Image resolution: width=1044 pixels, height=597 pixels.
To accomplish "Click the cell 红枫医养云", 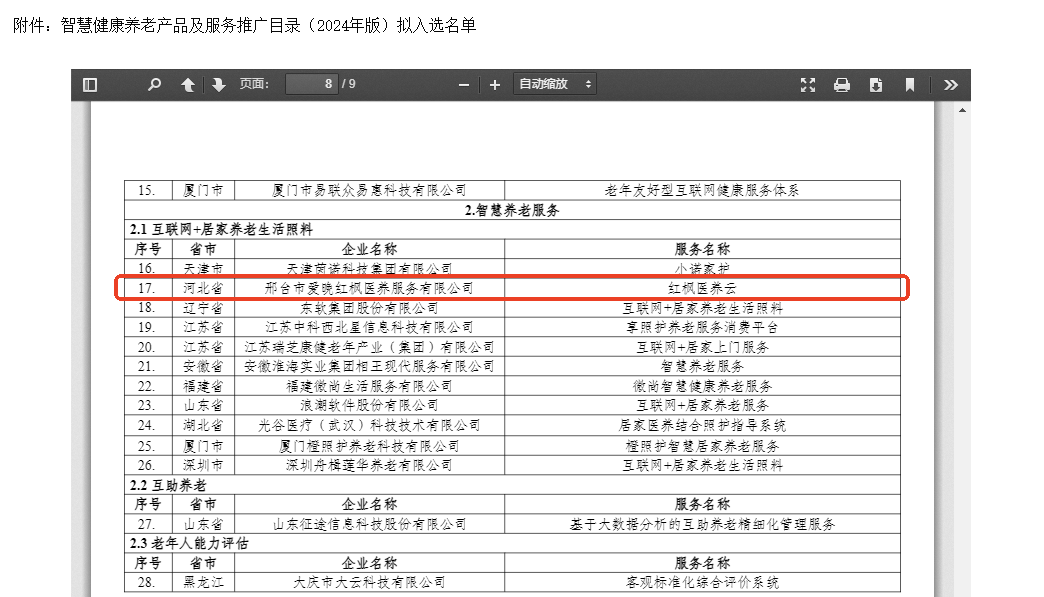I will click(x=702, y=288).
